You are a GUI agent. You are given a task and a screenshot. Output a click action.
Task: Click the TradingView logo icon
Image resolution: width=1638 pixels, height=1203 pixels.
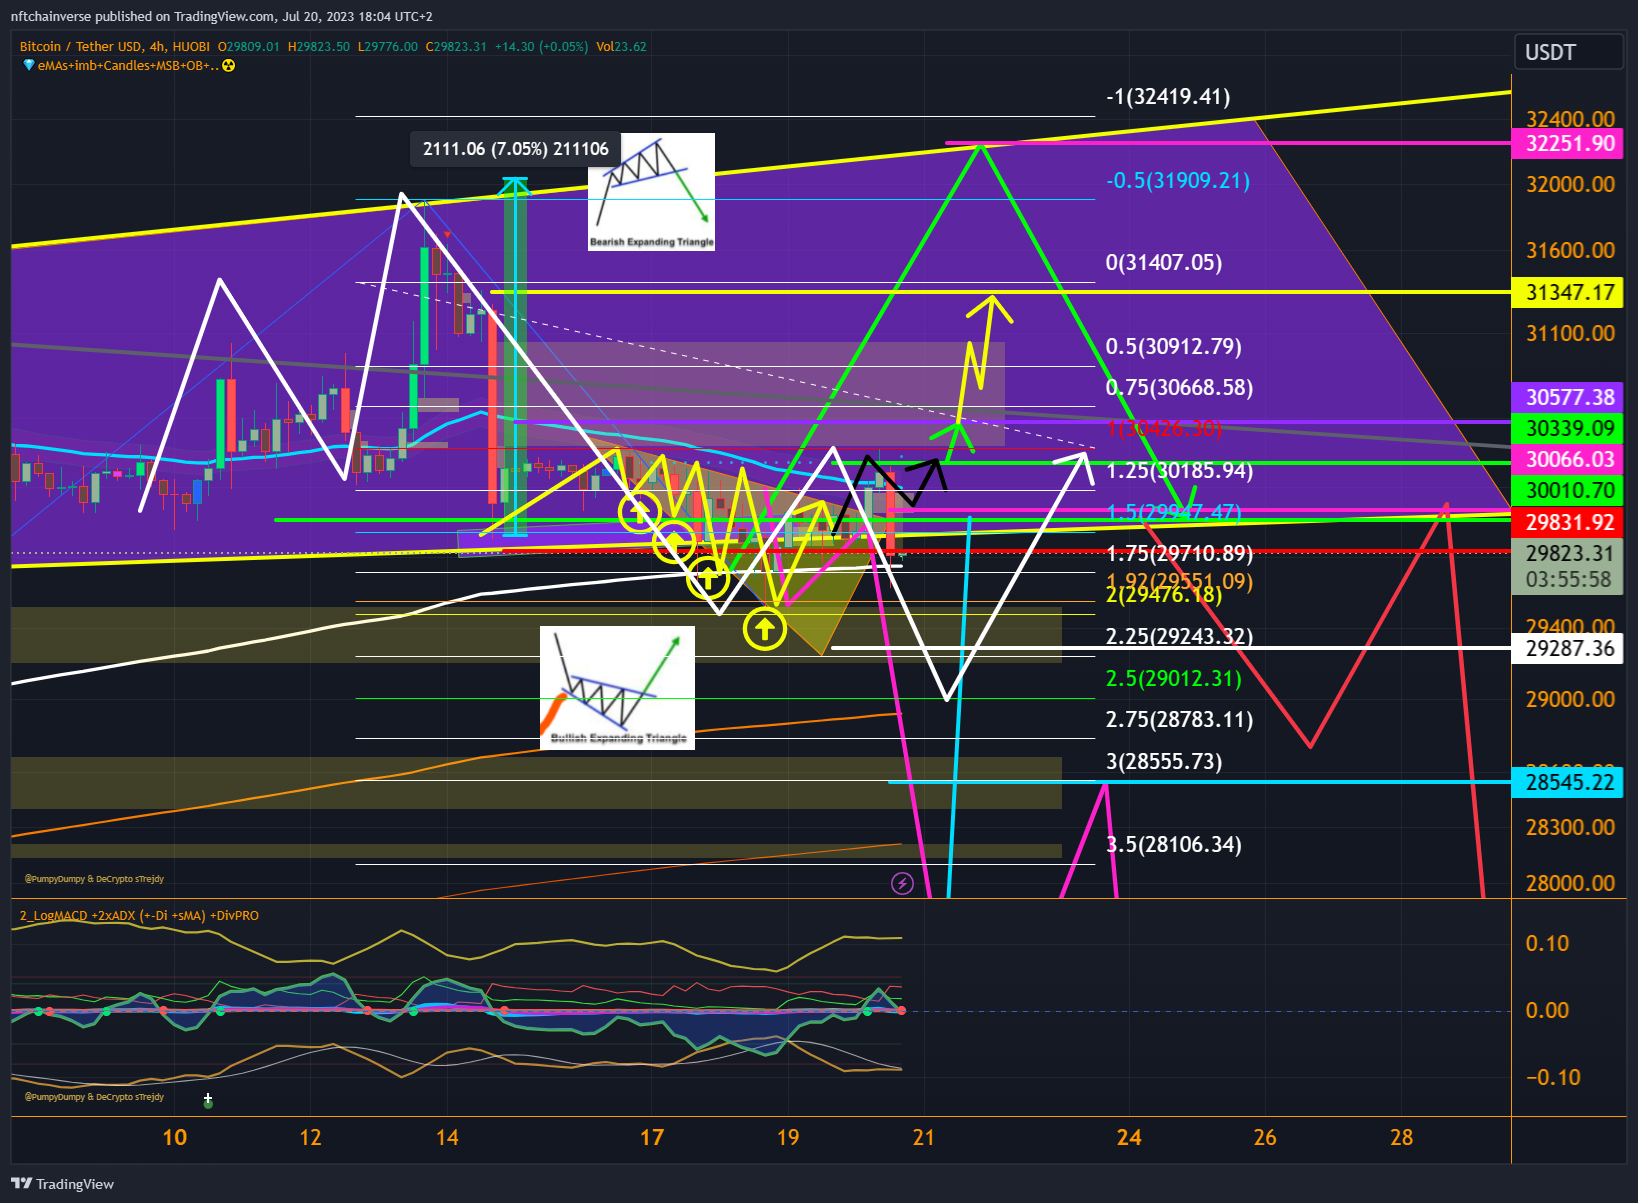click(21, 1184)
